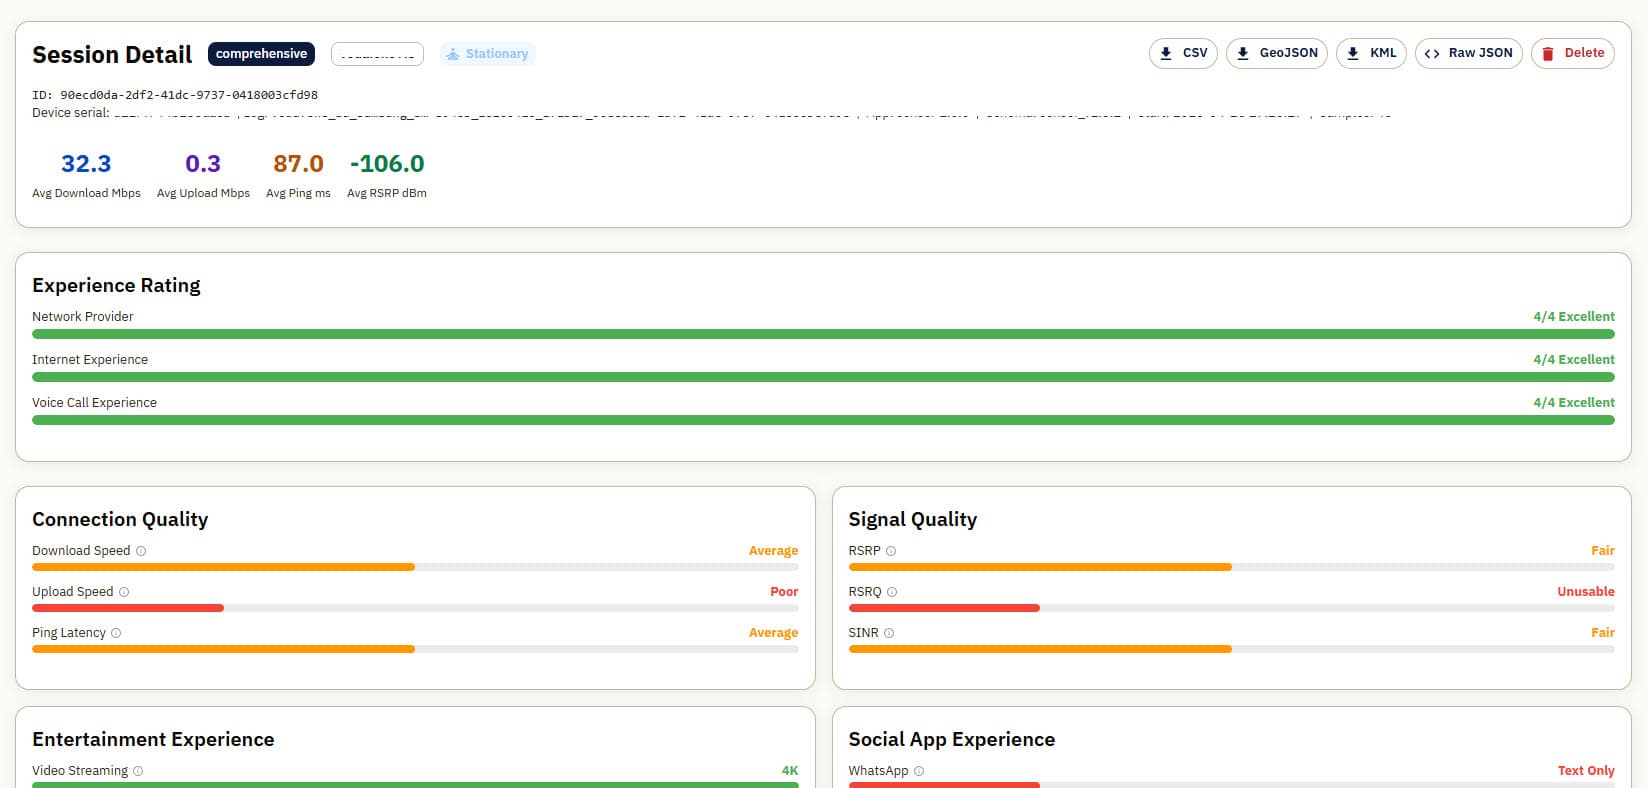This screenshot has height=788, width=1648.
Task: Click the Voice Call Experience rating bar
Action: coord(823,420)
